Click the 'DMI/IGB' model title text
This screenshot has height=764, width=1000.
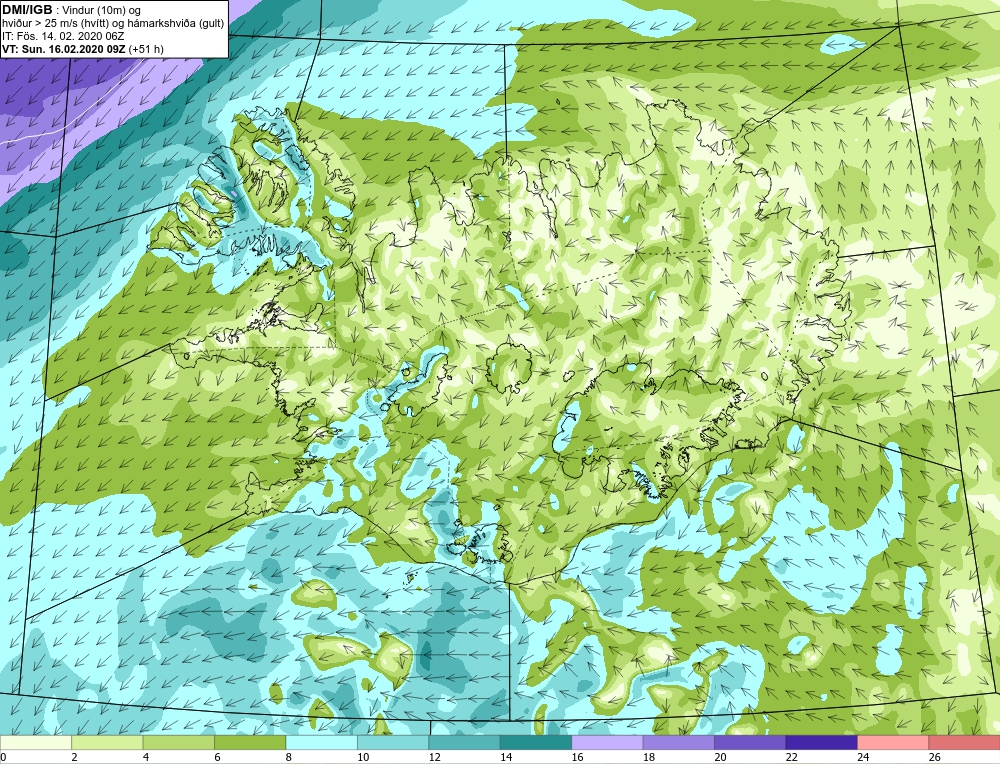click(x=27, y=10)
